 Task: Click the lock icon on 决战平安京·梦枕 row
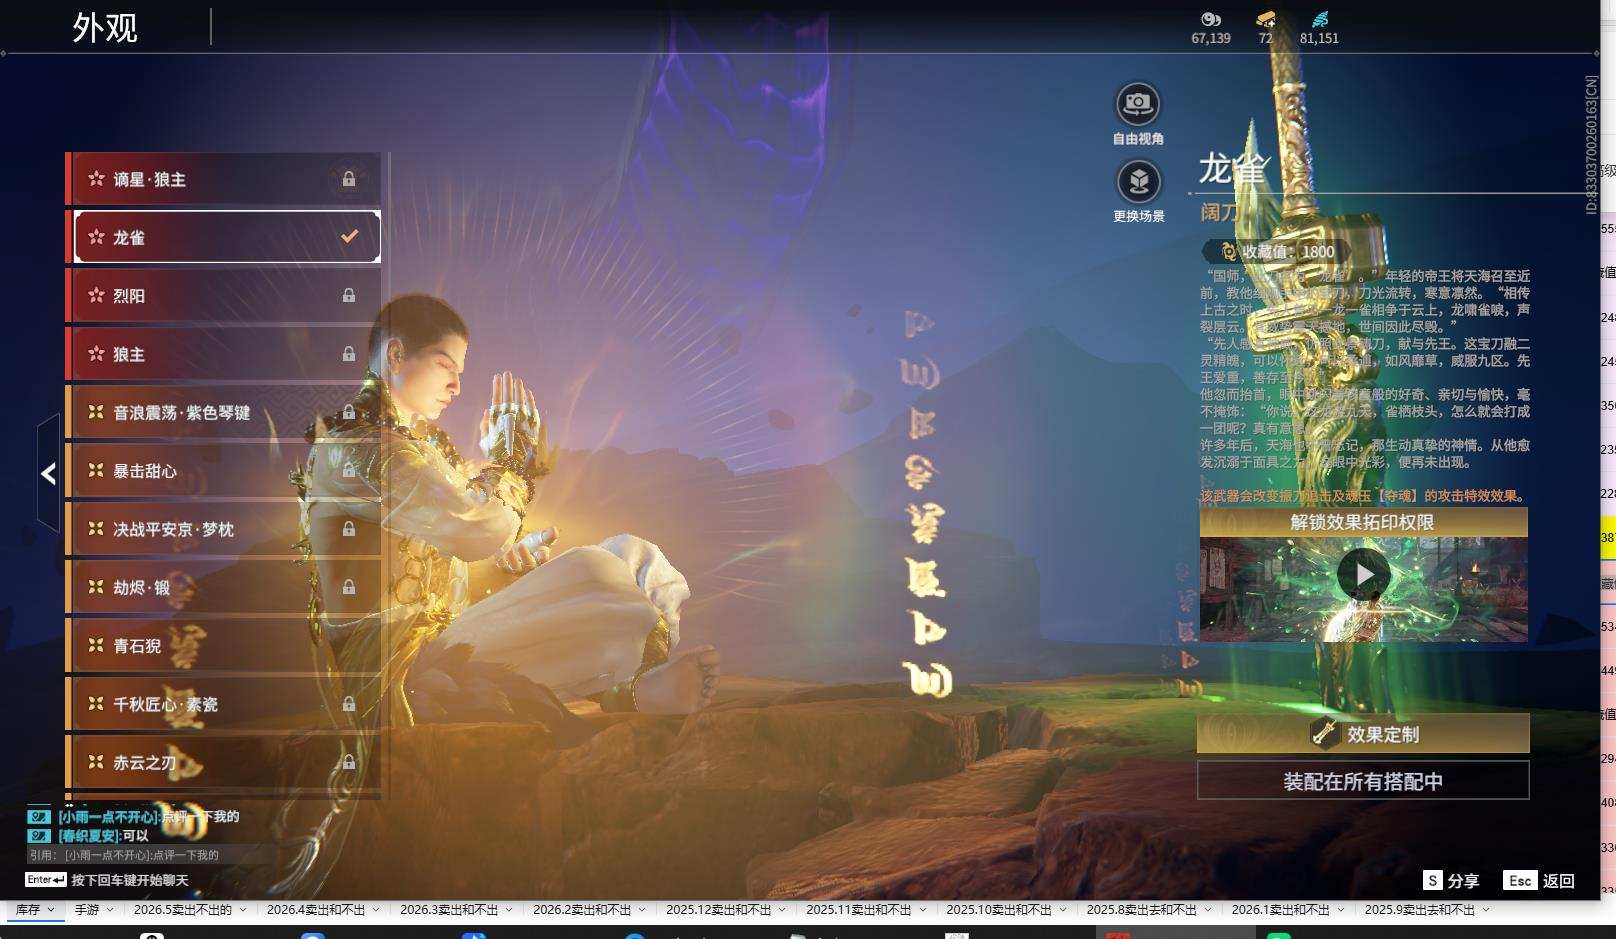click(349, 528)
